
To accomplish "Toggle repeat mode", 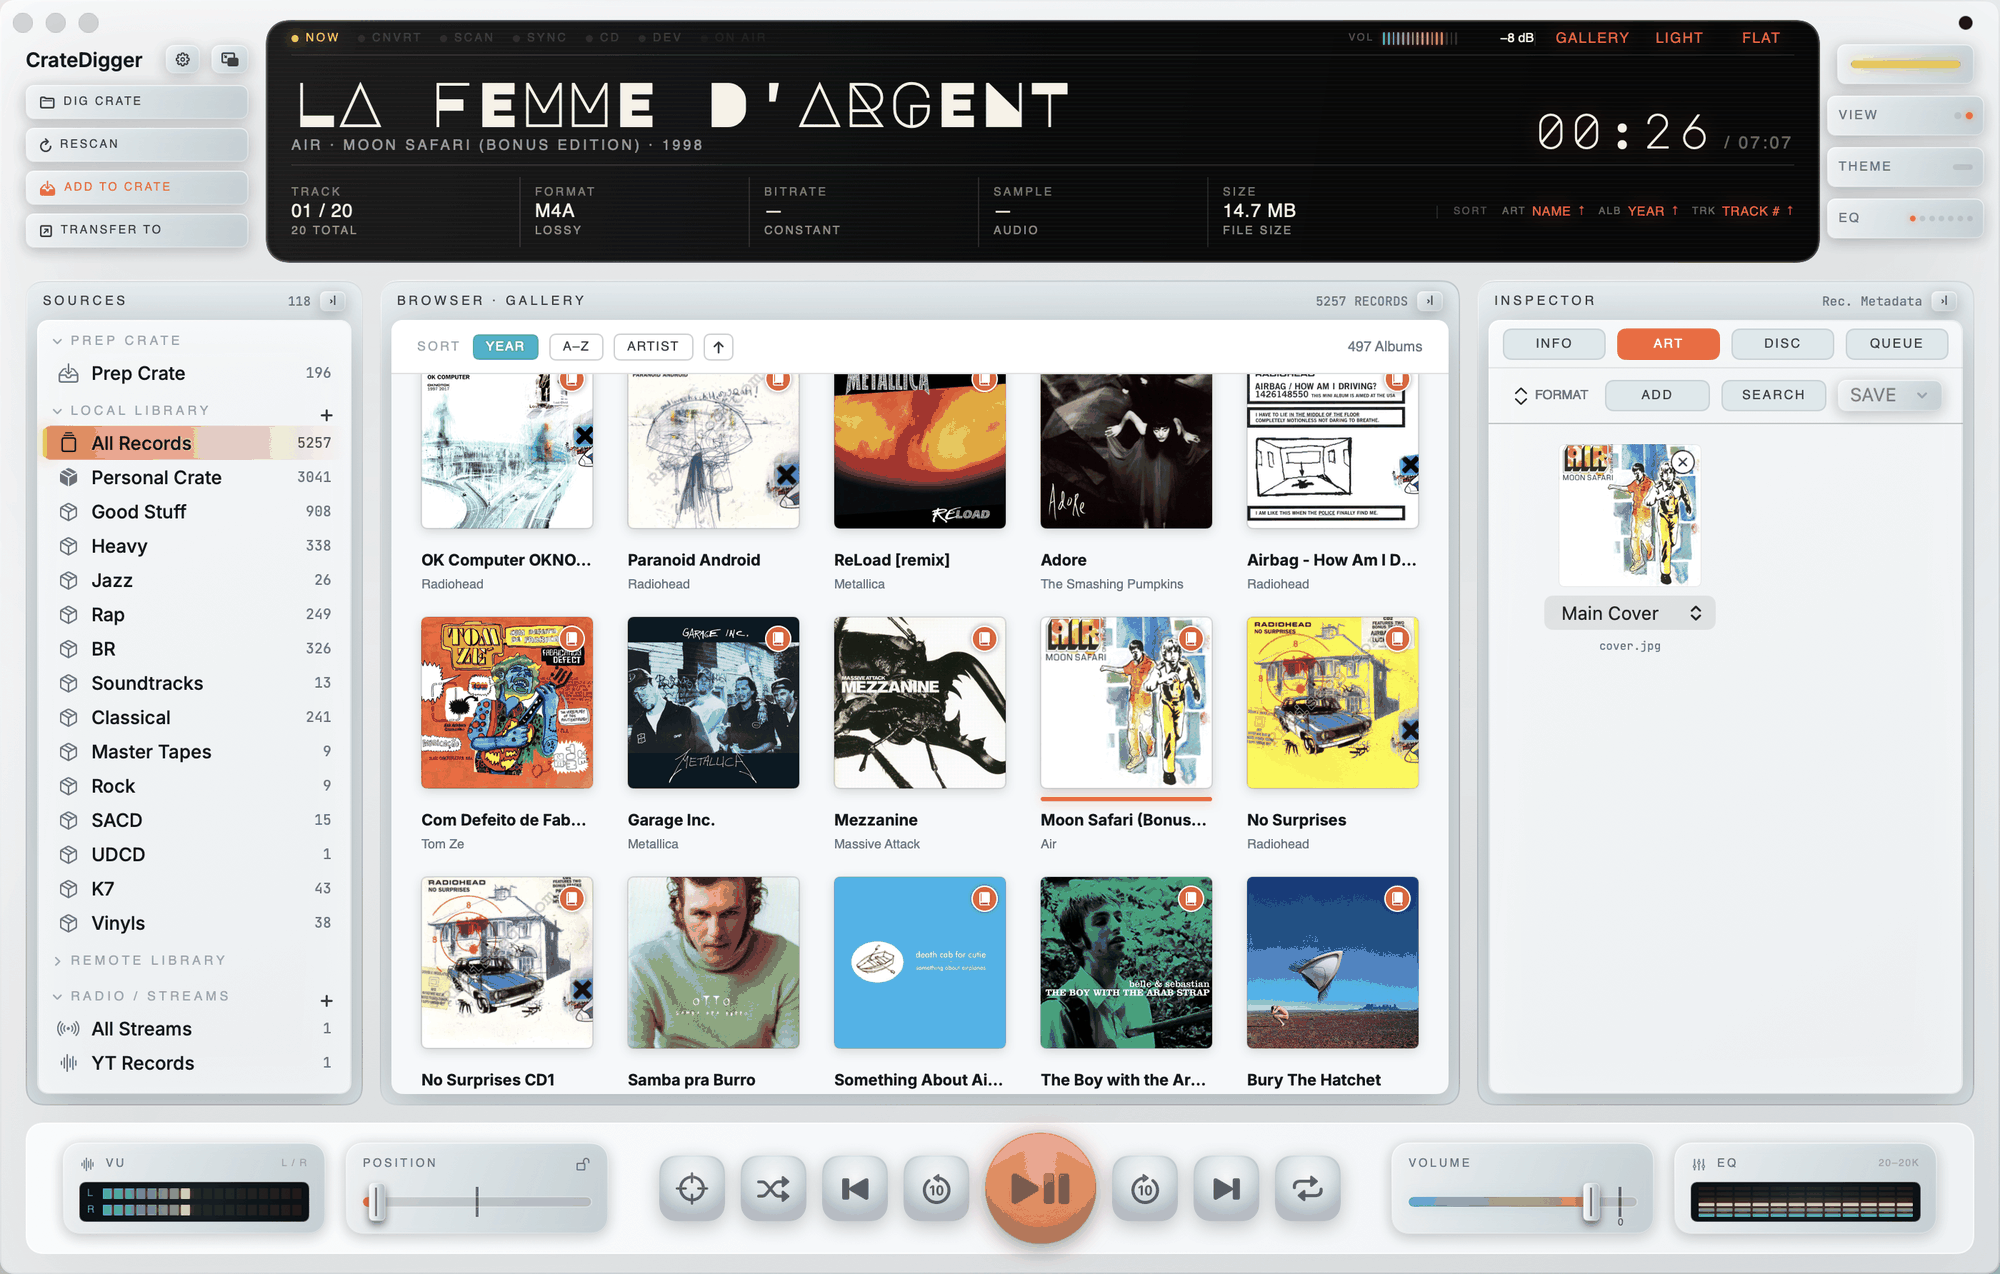I will [1308, 1189].
